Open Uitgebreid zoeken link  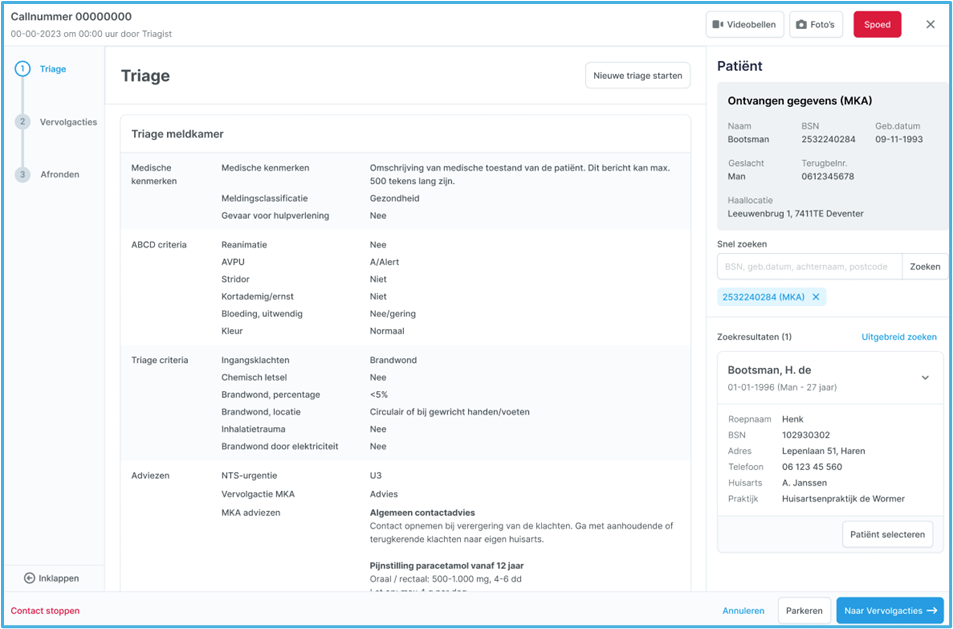[898, 337]
